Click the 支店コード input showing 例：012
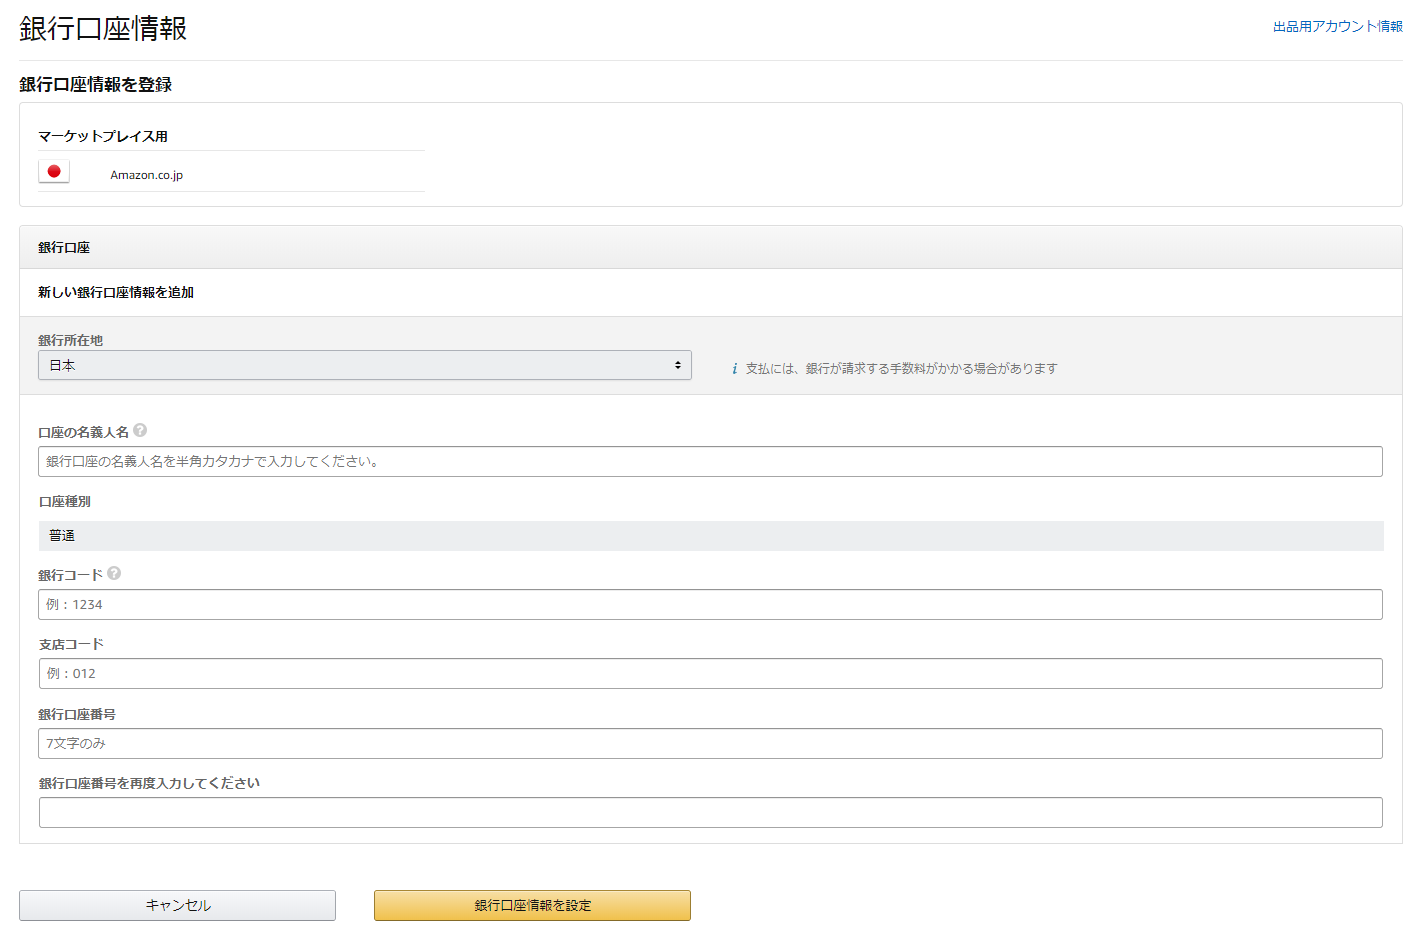 (710, 673)
